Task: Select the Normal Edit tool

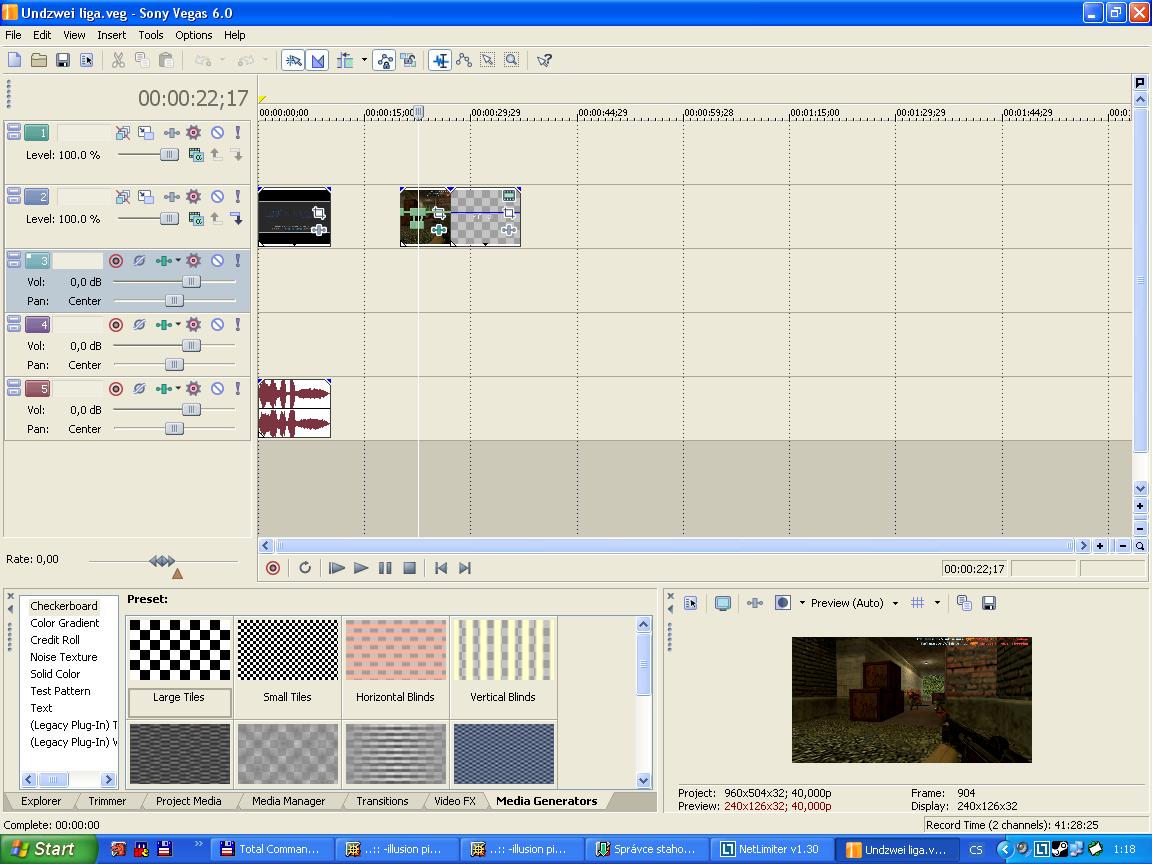Action: tap(440, 60)
